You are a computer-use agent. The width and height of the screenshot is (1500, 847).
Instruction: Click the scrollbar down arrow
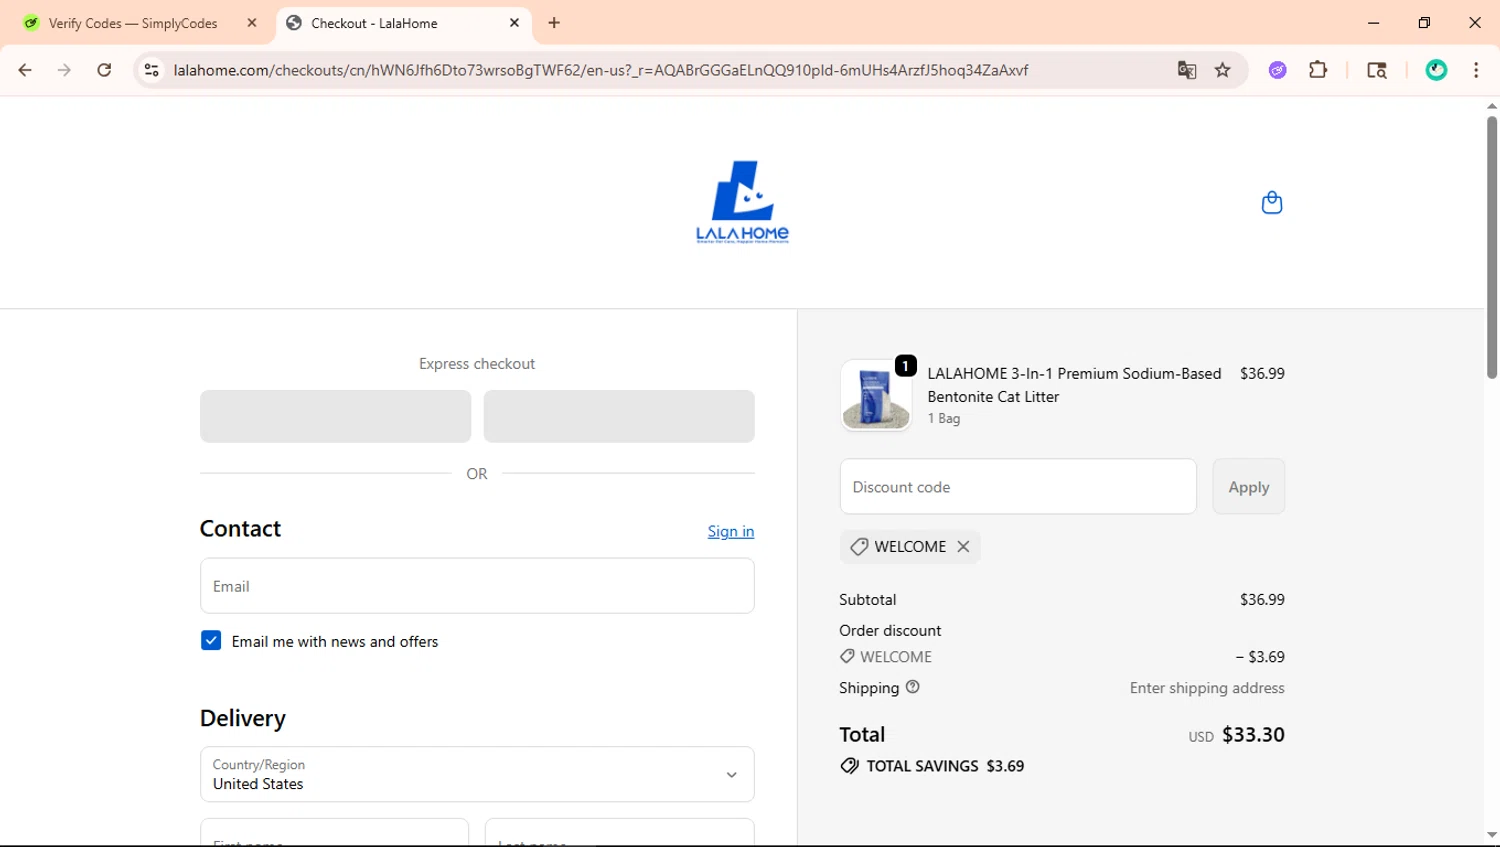point(1491,835)
